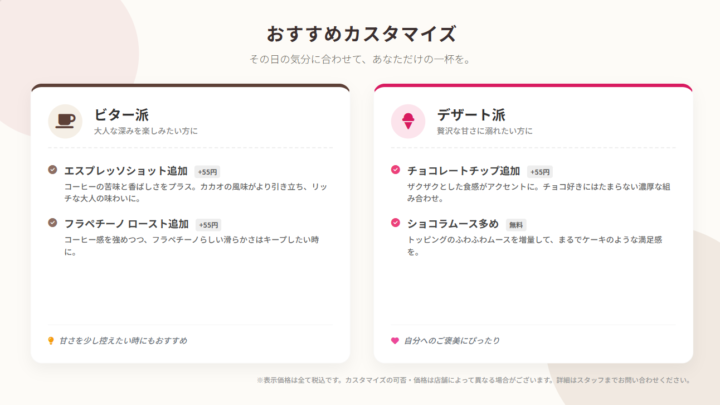Click +55円 badge next to エスプレッソショット追加
This screenshot has width=720, height=405.
click(207, 172)
